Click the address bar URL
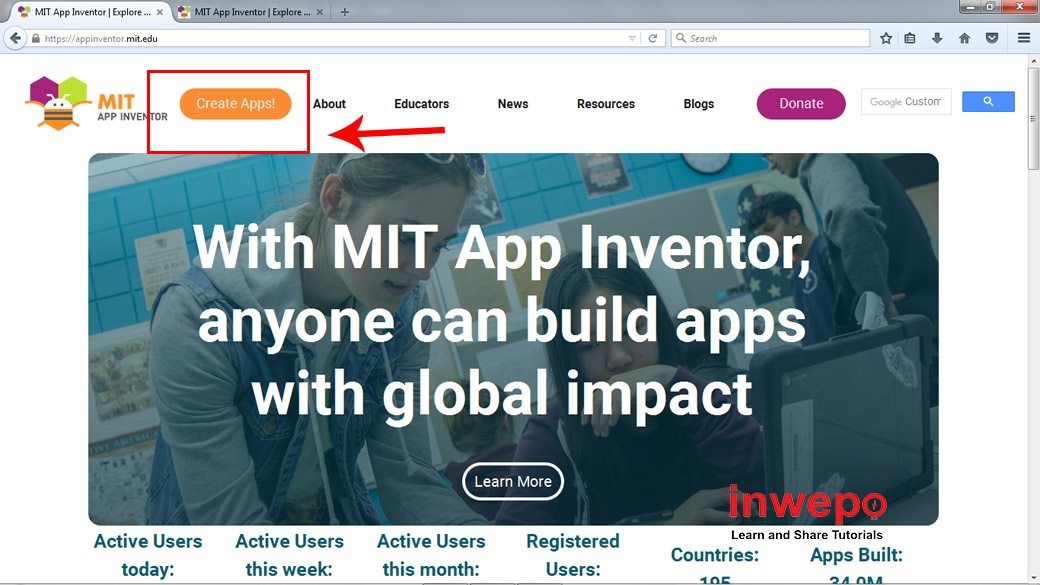 point(101,38)
